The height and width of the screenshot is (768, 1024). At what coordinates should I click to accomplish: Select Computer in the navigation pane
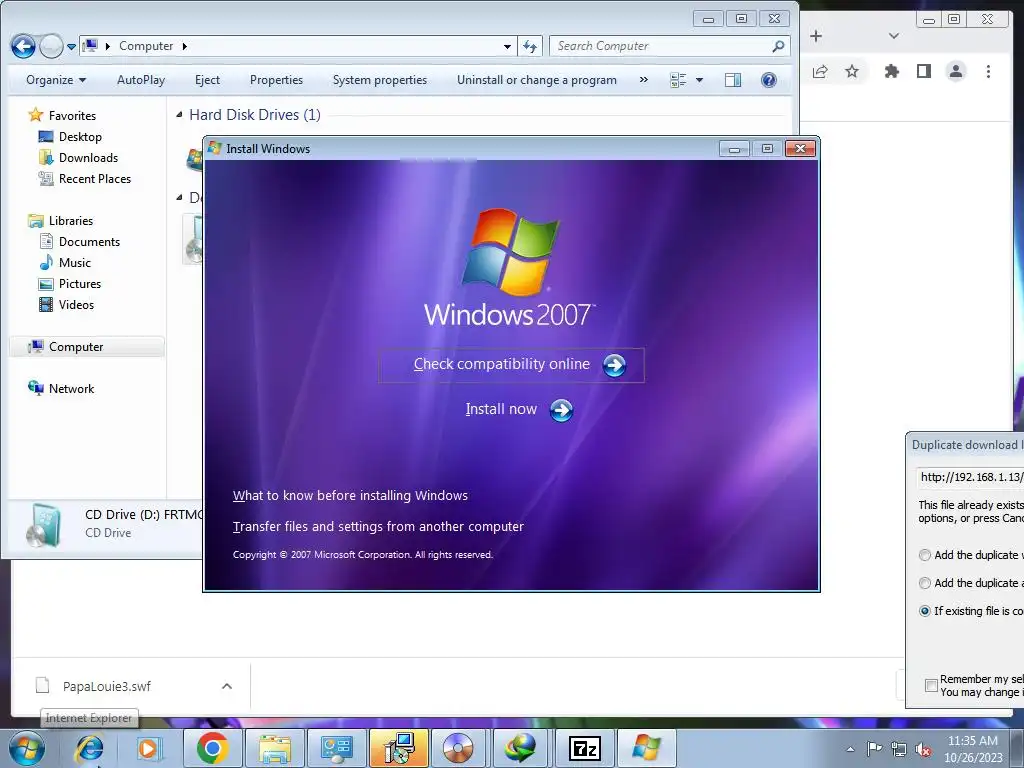click(86, 347)
